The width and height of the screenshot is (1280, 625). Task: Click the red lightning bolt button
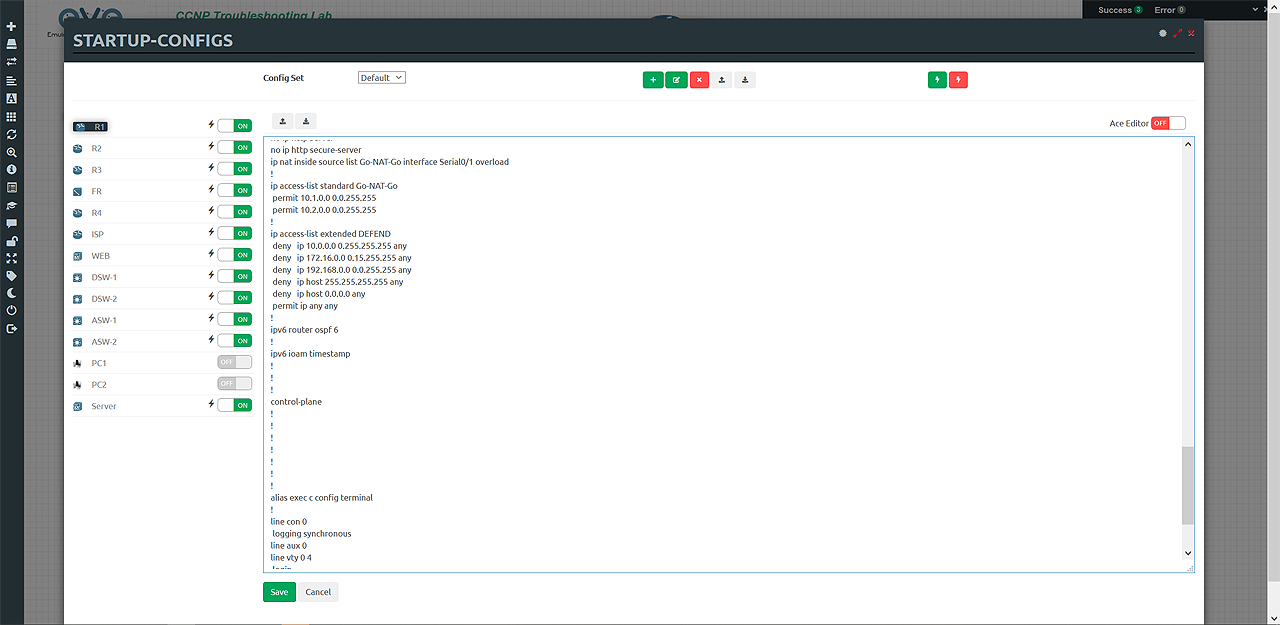click(958, 80)
